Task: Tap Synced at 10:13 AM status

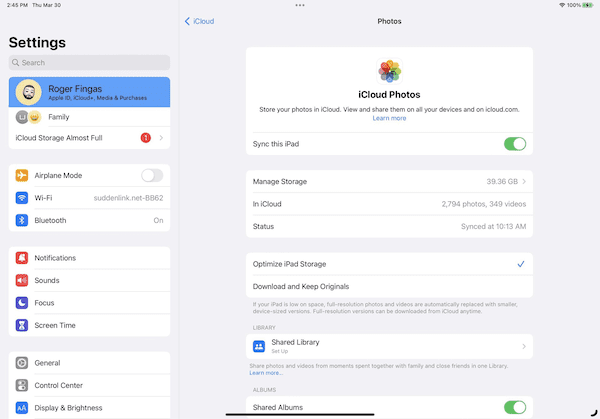Action: coord(494,227)
